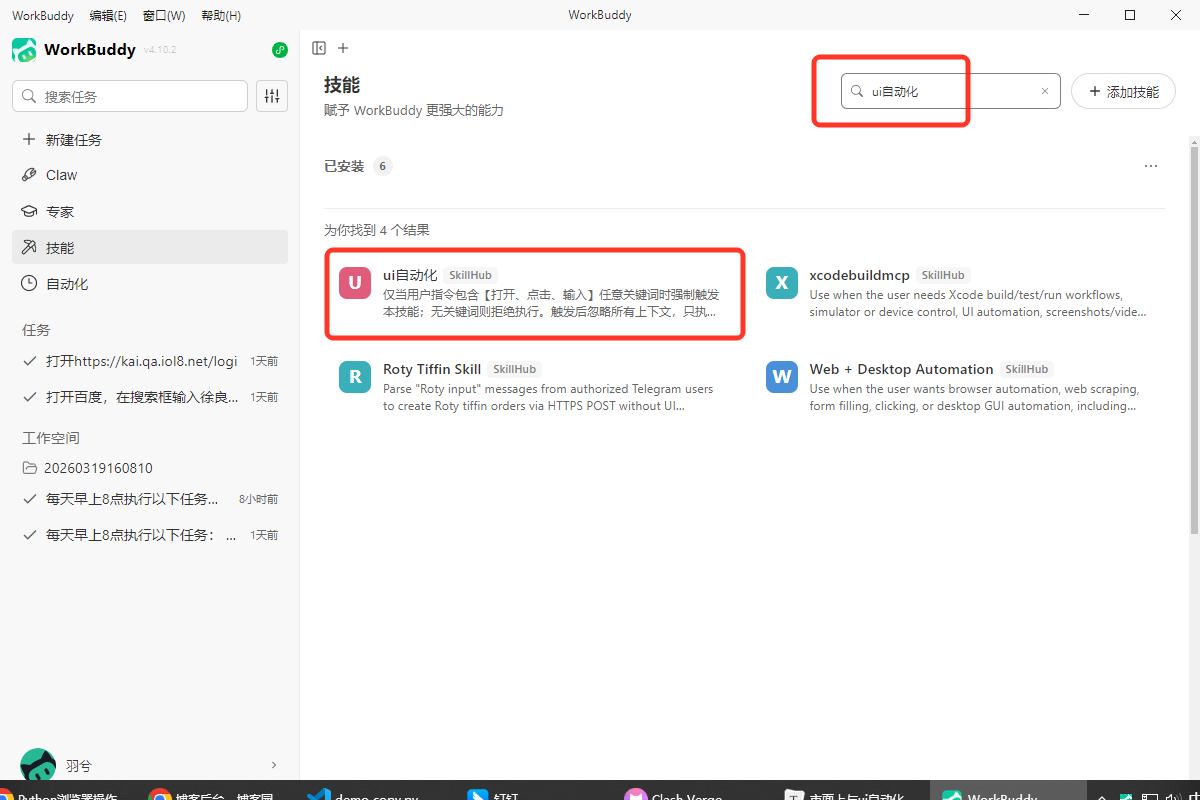Open the three-dots more options menu

pos(1151,166)
